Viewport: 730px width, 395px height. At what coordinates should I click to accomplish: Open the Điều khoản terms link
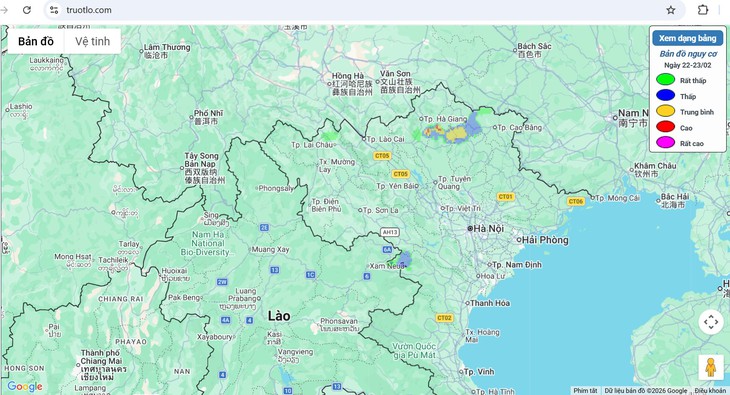(x=710, y=391)
